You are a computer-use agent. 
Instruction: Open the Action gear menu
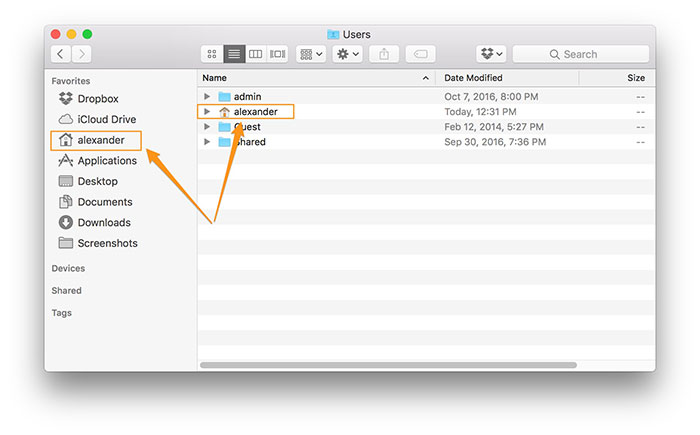tap(347, 54)
